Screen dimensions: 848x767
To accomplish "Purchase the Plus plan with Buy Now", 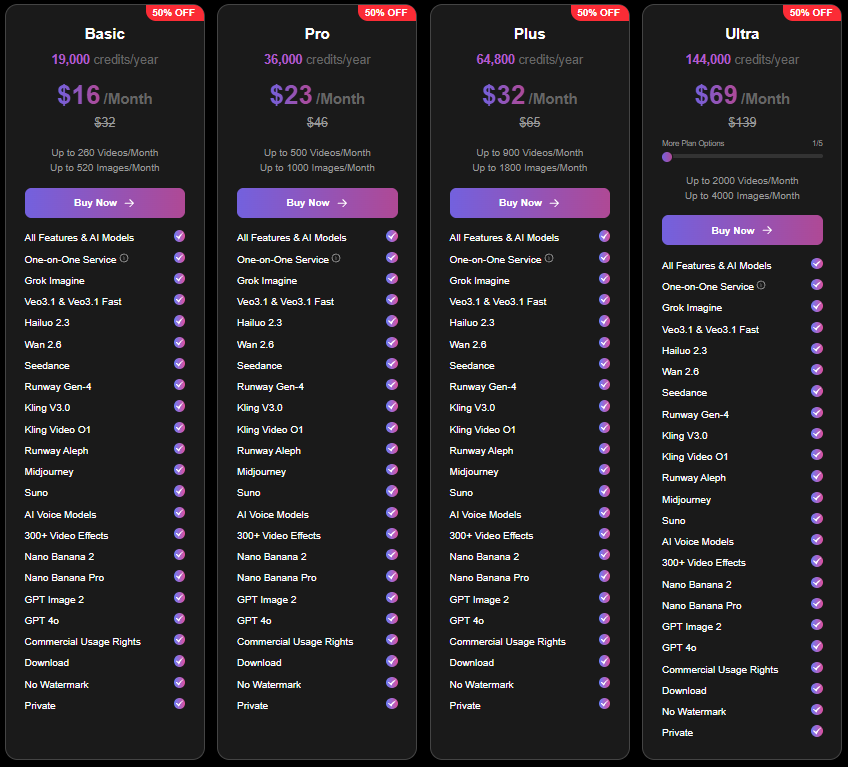I will [x=530, y=203].
